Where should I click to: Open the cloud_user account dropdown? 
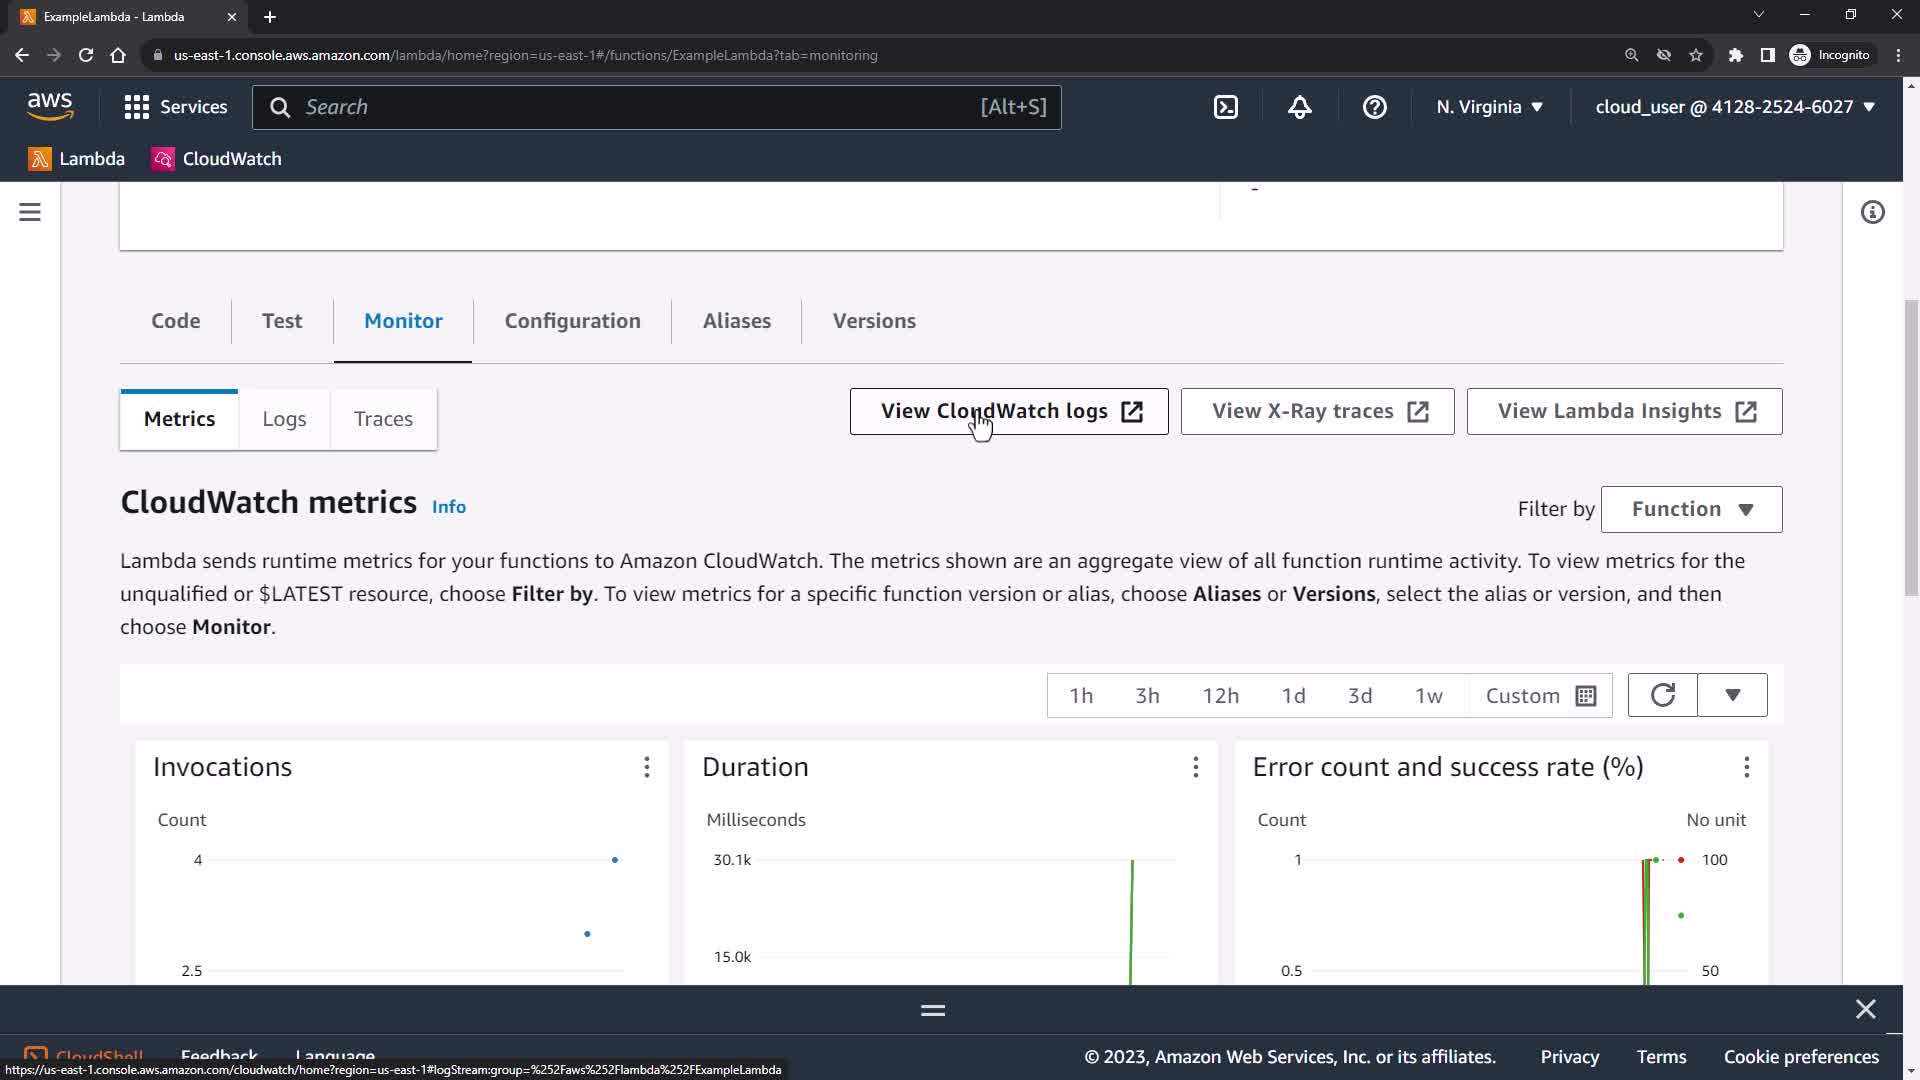(1734, 107)
